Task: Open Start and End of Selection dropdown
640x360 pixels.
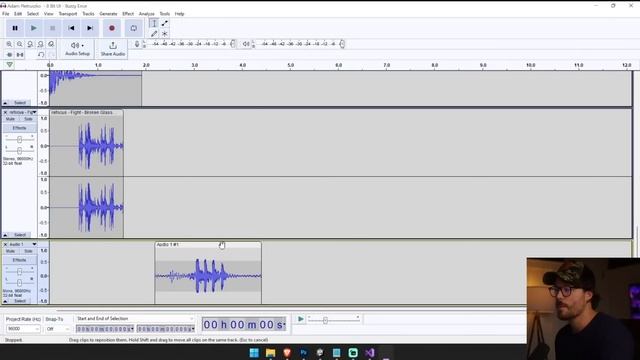Action: click(x=135, y=318)
